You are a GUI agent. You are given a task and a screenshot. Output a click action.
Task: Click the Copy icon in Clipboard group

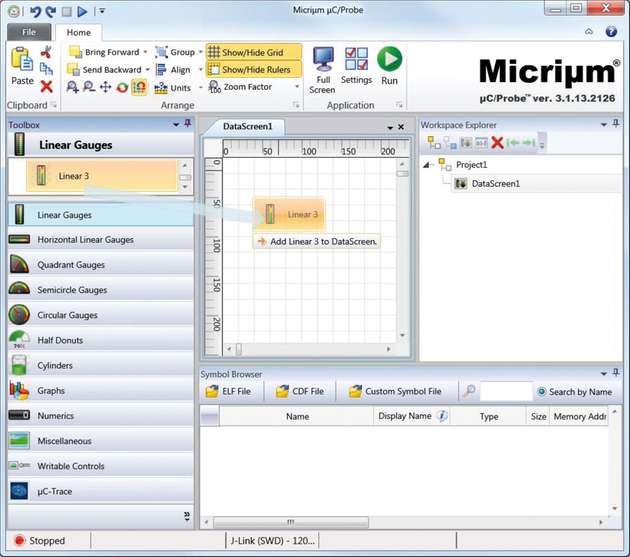pyautogui.click(x=46, y=69)
